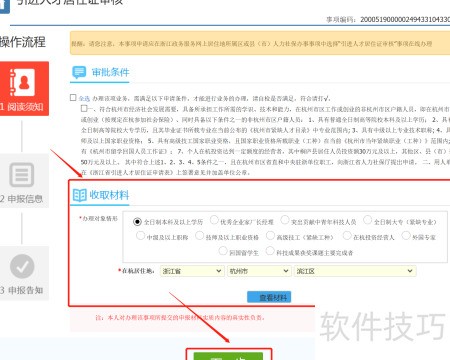This screenshot has width=450, height=360.
Task: Select the 优秀企业家厂长经理 radio option
Action: click(x=214, y=220)
